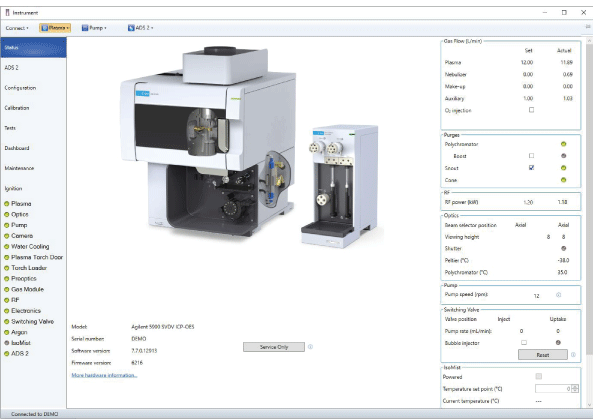Click the Service Only button

(x=274, y=347)
